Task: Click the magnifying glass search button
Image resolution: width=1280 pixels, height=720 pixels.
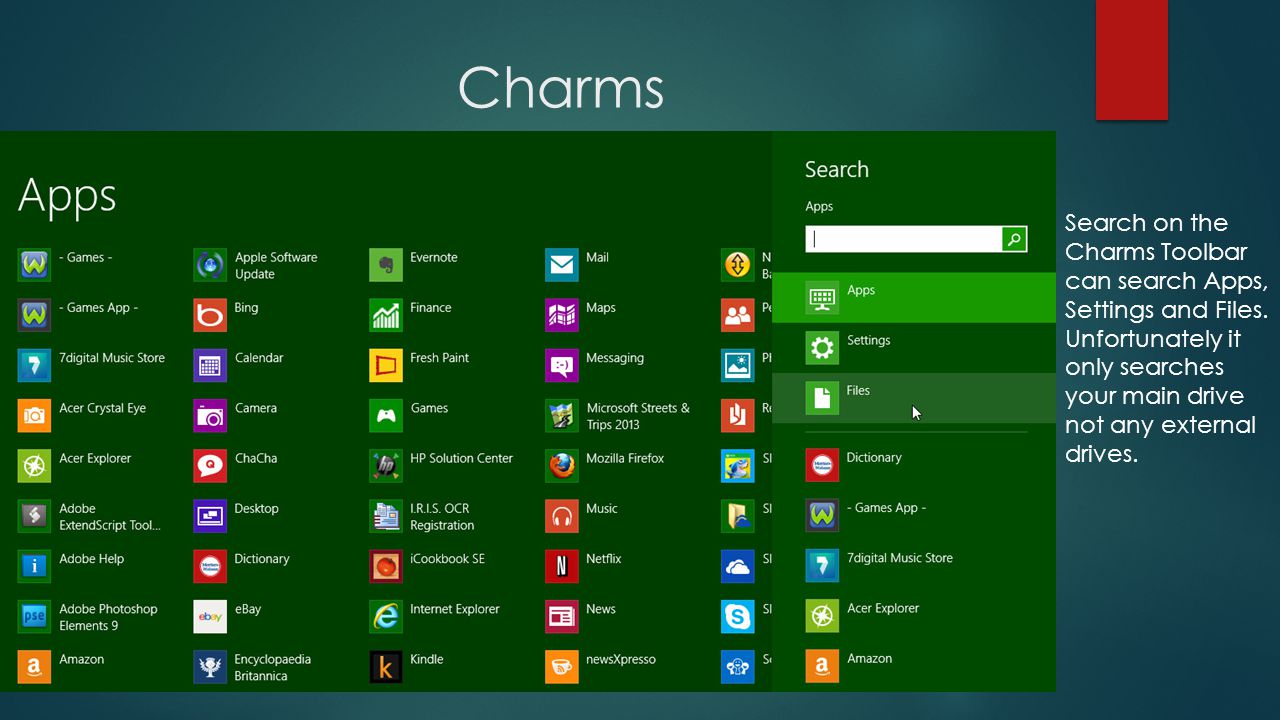Action: click(1014, 239)
